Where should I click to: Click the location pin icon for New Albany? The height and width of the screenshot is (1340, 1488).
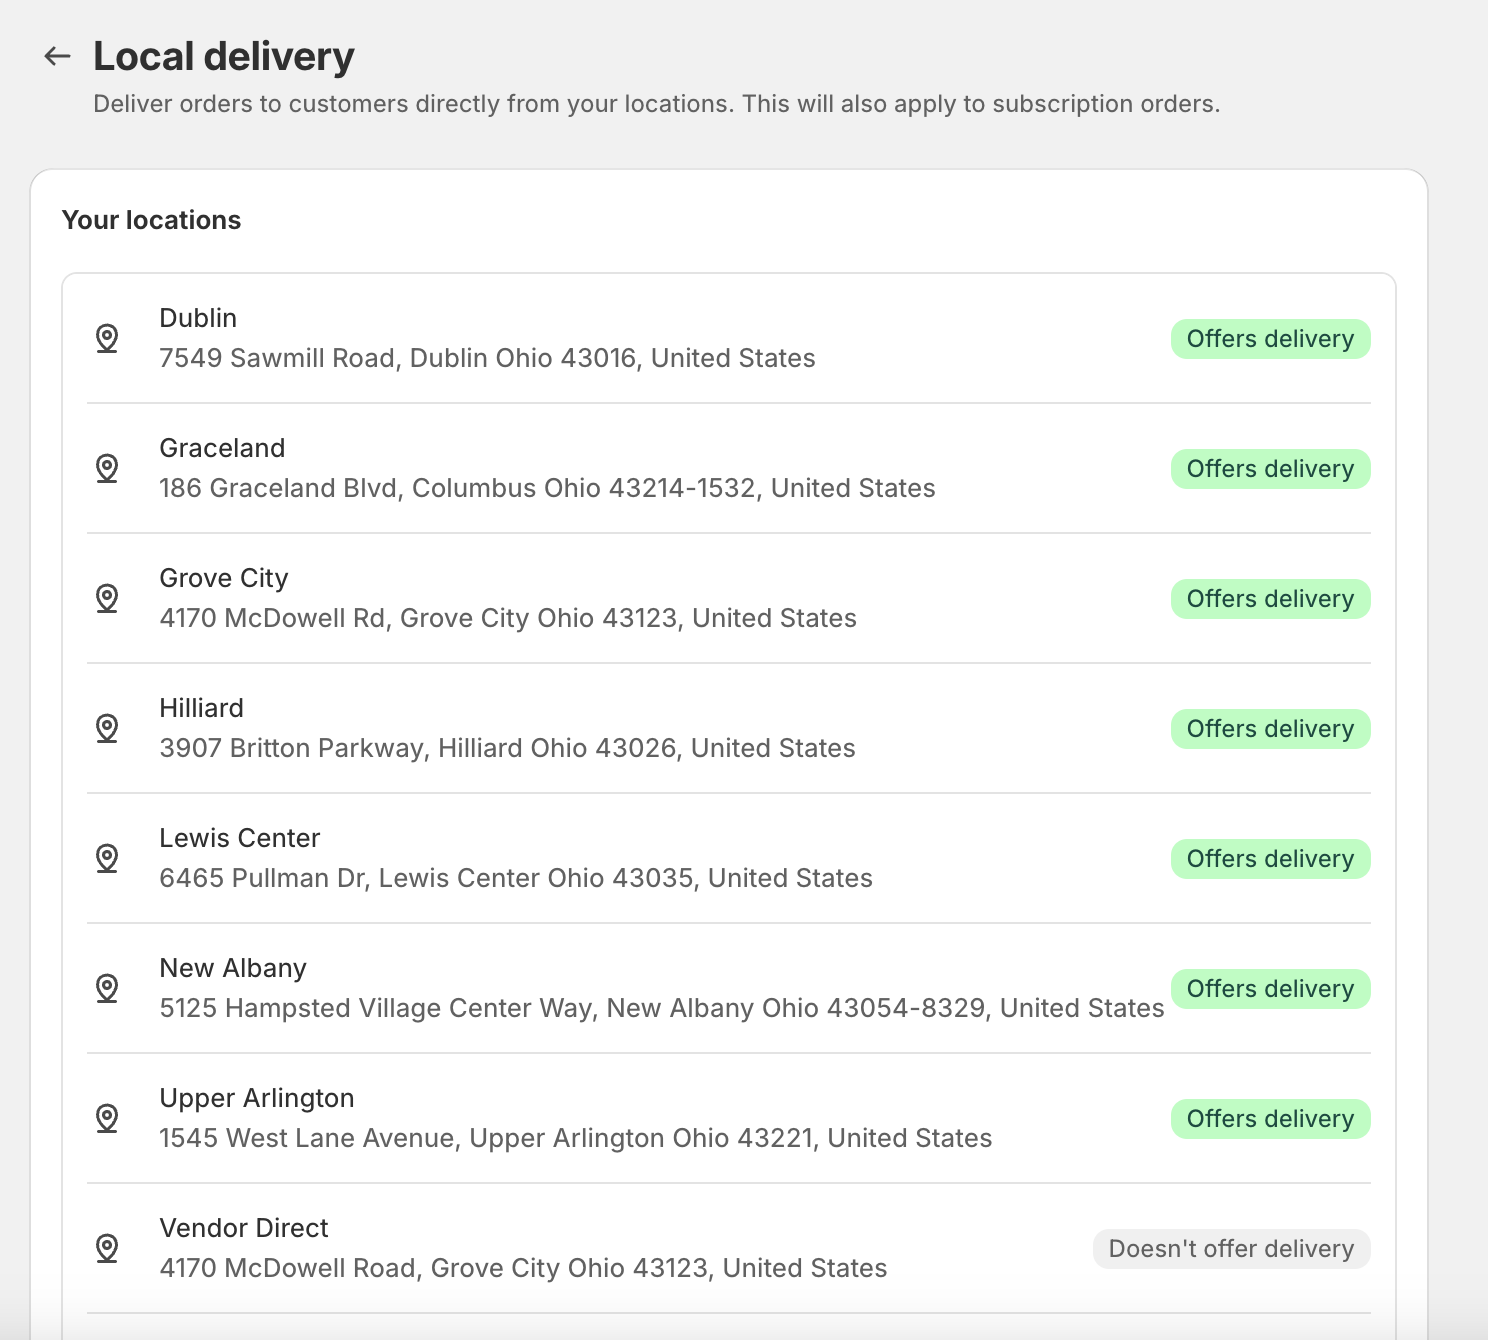[x=107, y=988]
